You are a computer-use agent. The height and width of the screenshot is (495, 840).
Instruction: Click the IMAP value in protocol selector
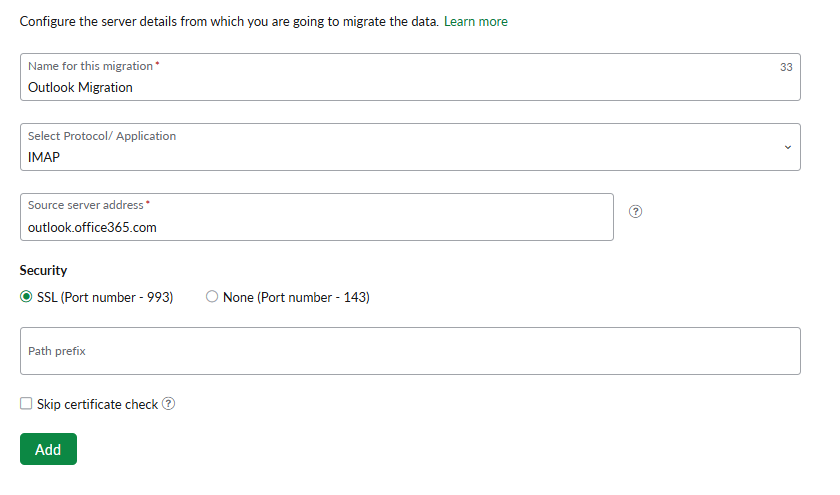click(45, 157)
